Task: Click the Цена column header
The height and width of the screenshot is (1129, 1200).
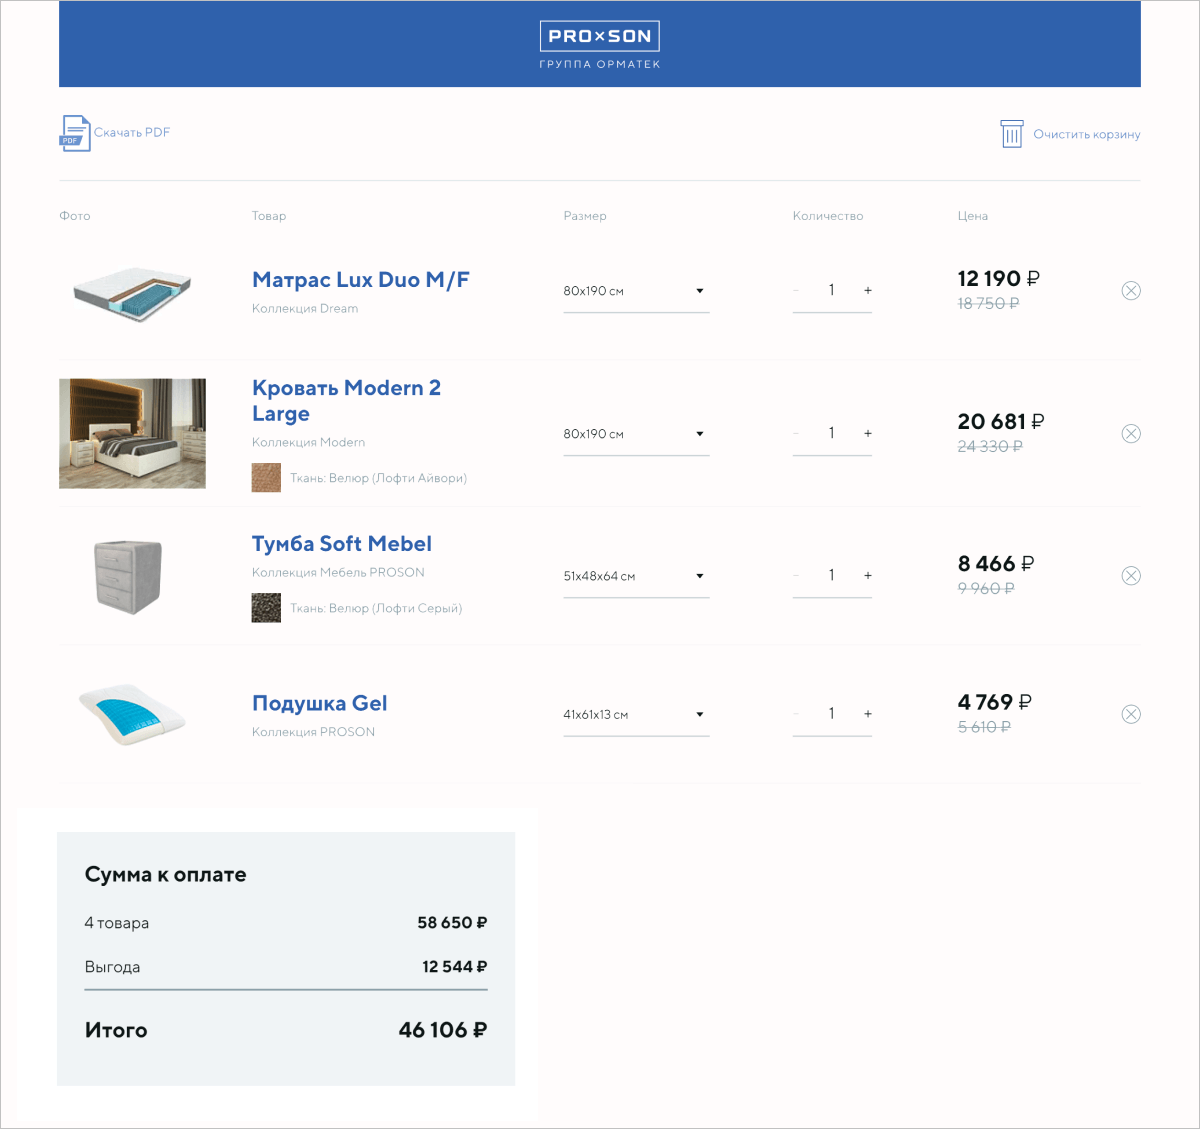Action: coord(973,216)
